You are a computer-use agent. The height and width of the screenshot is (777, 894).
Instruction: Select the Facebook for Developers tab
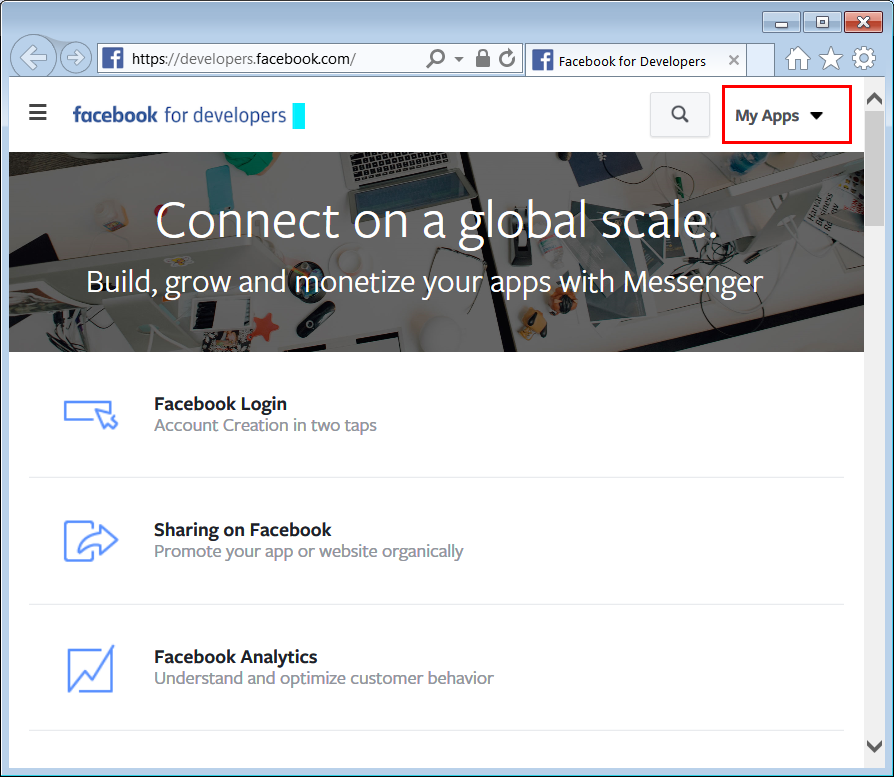[x=635, y=60]
